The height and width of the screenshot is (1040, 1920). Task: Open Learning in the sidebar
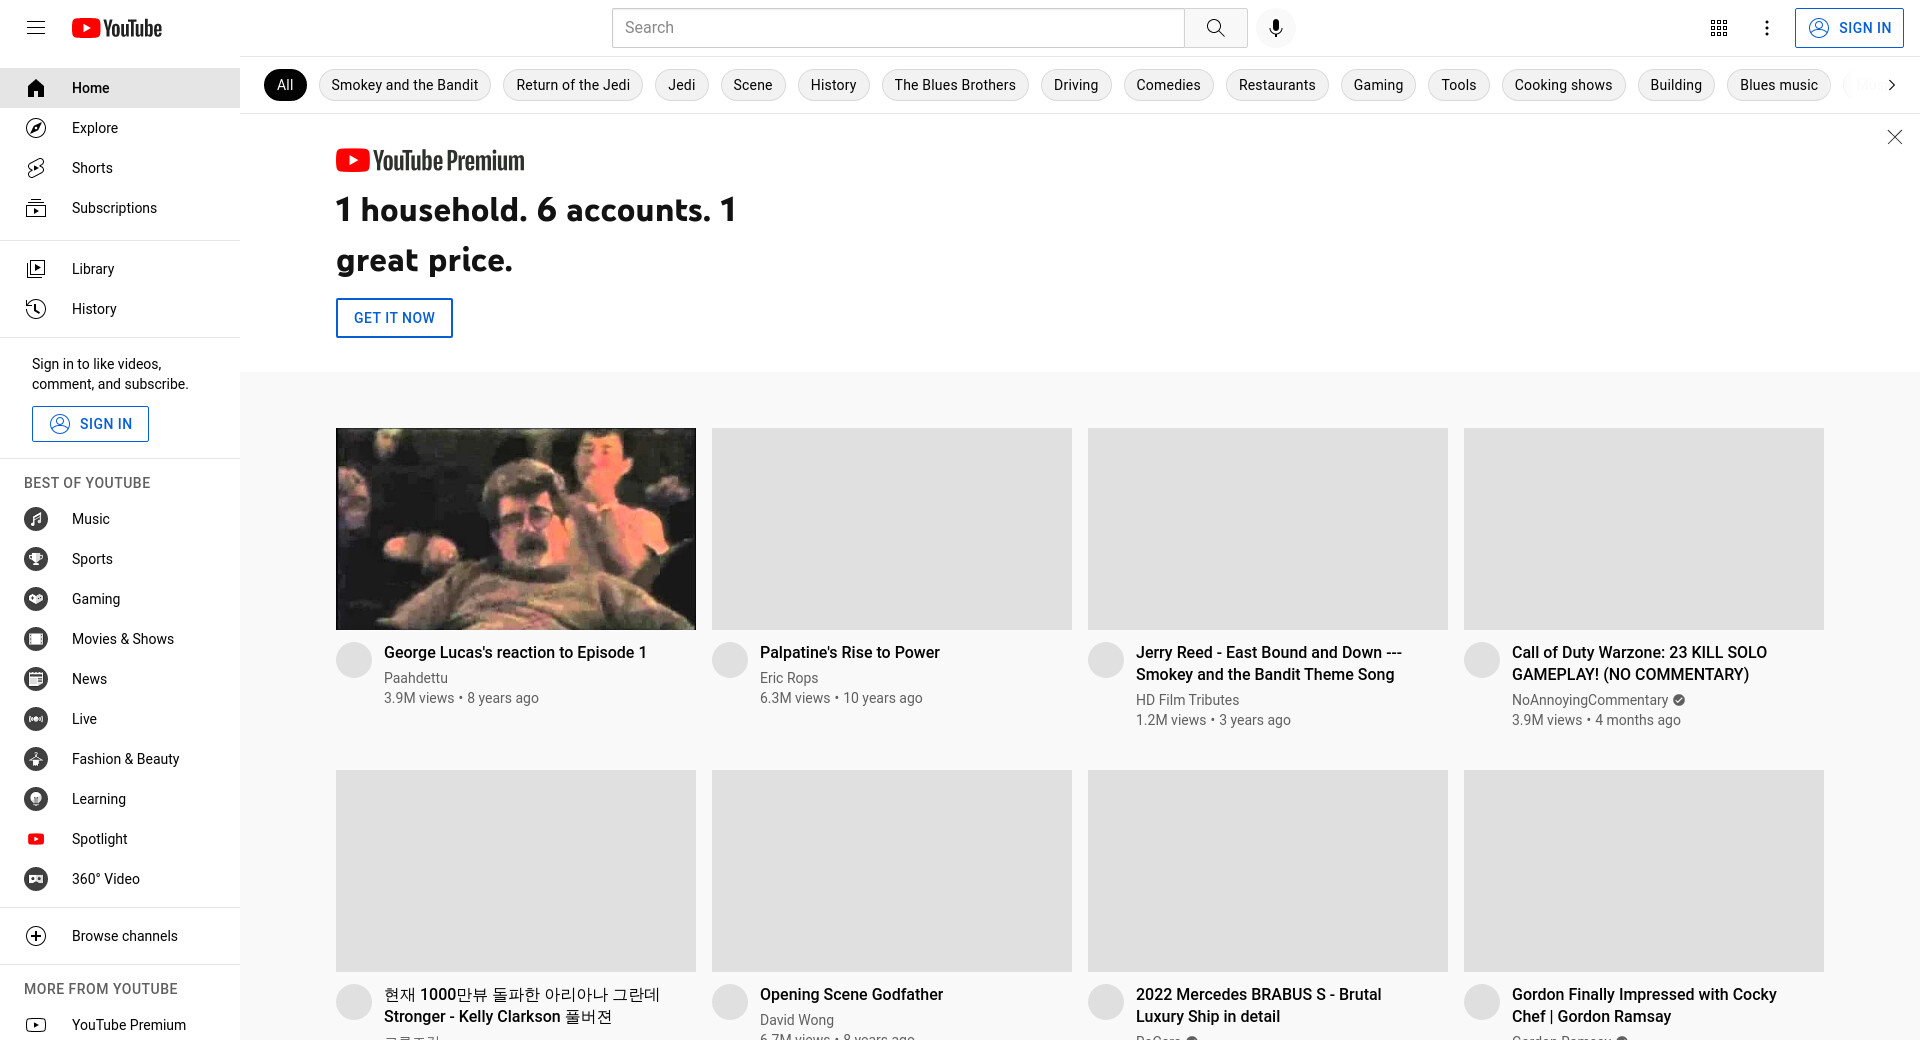coord(120,799)
